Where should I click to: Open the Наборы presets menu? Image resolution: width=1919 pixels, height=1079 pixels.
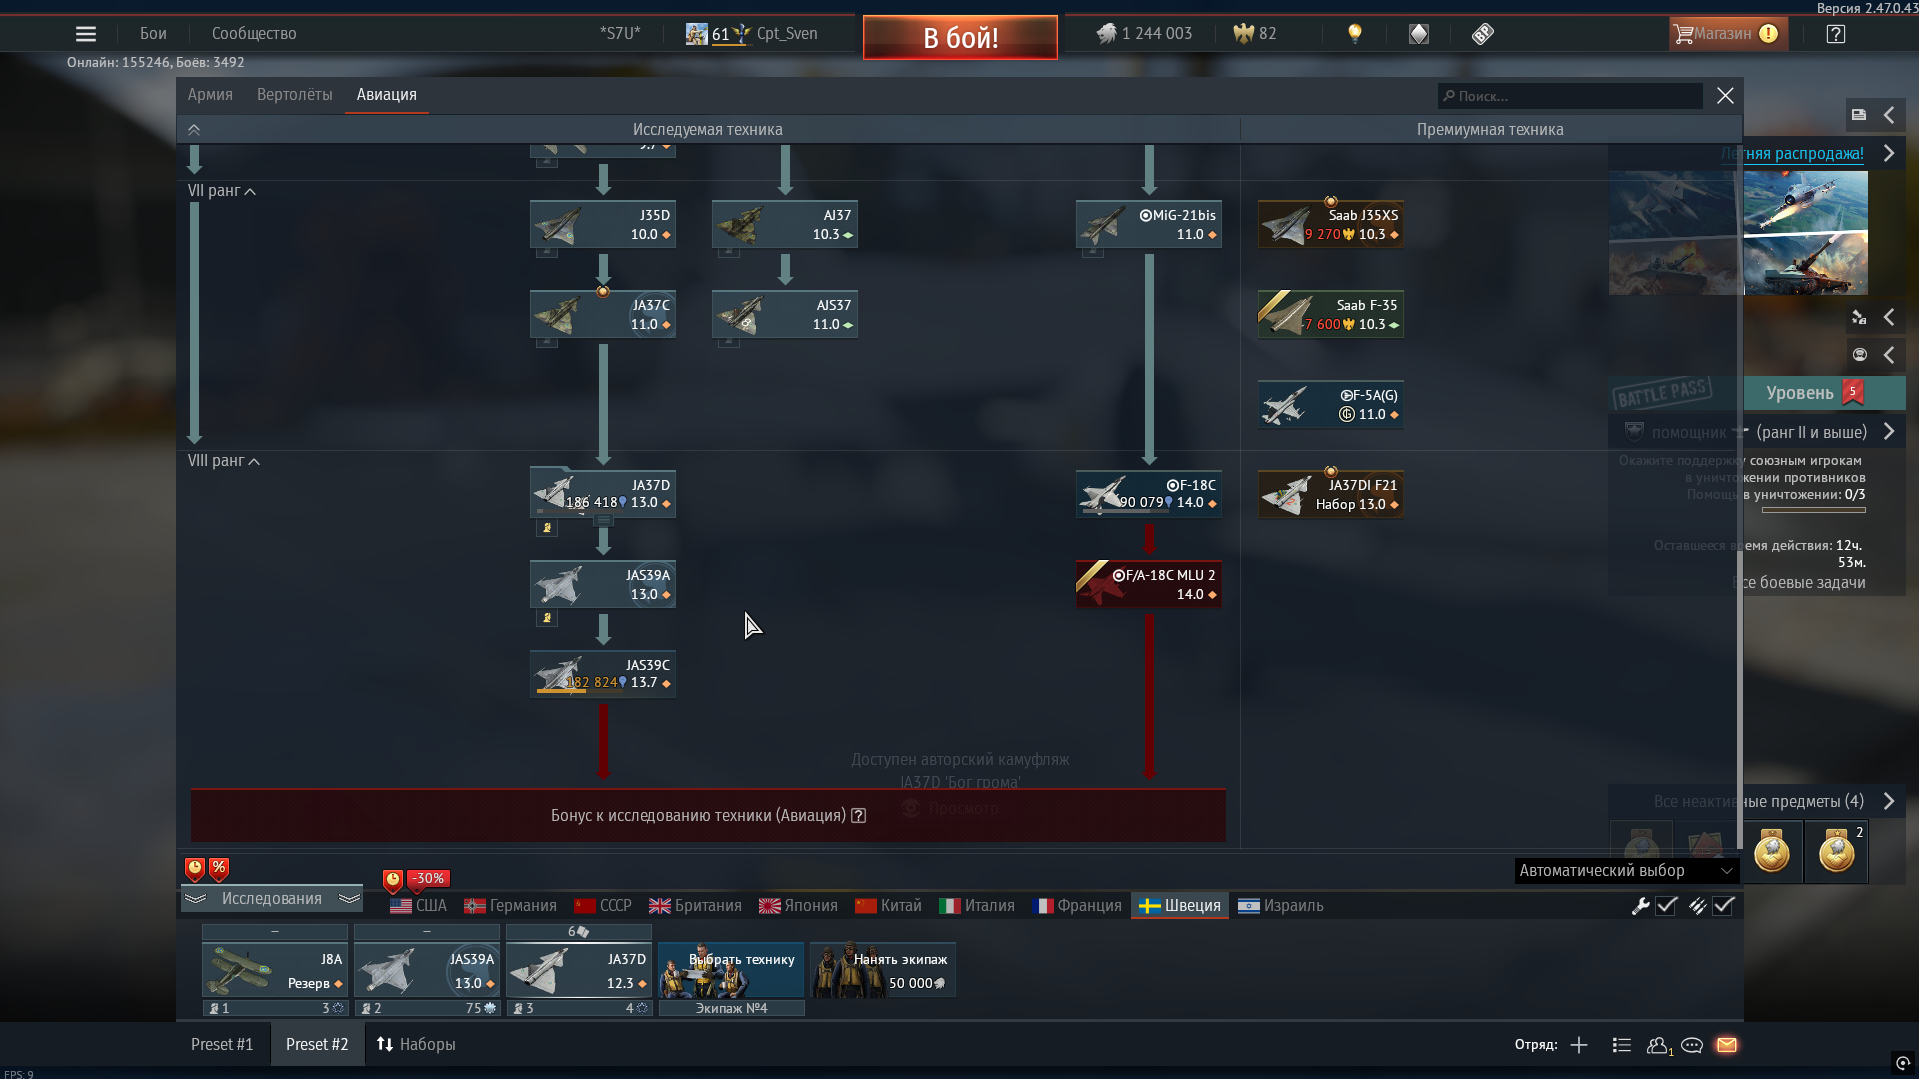click(416, 1045)
